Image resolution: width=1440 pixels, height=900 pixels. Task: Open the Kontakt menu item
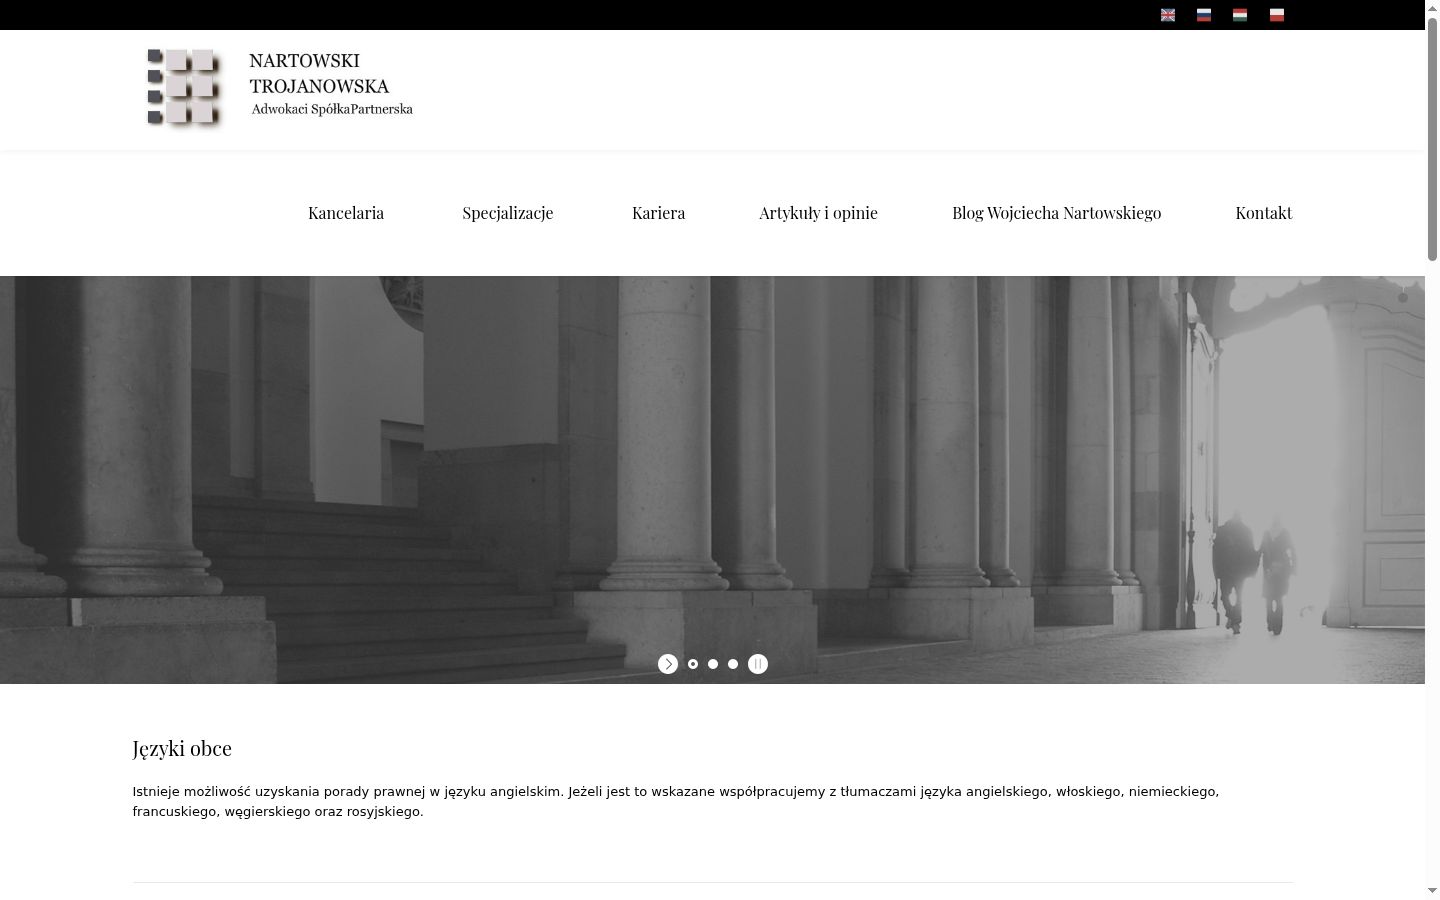pos(1263,213)
